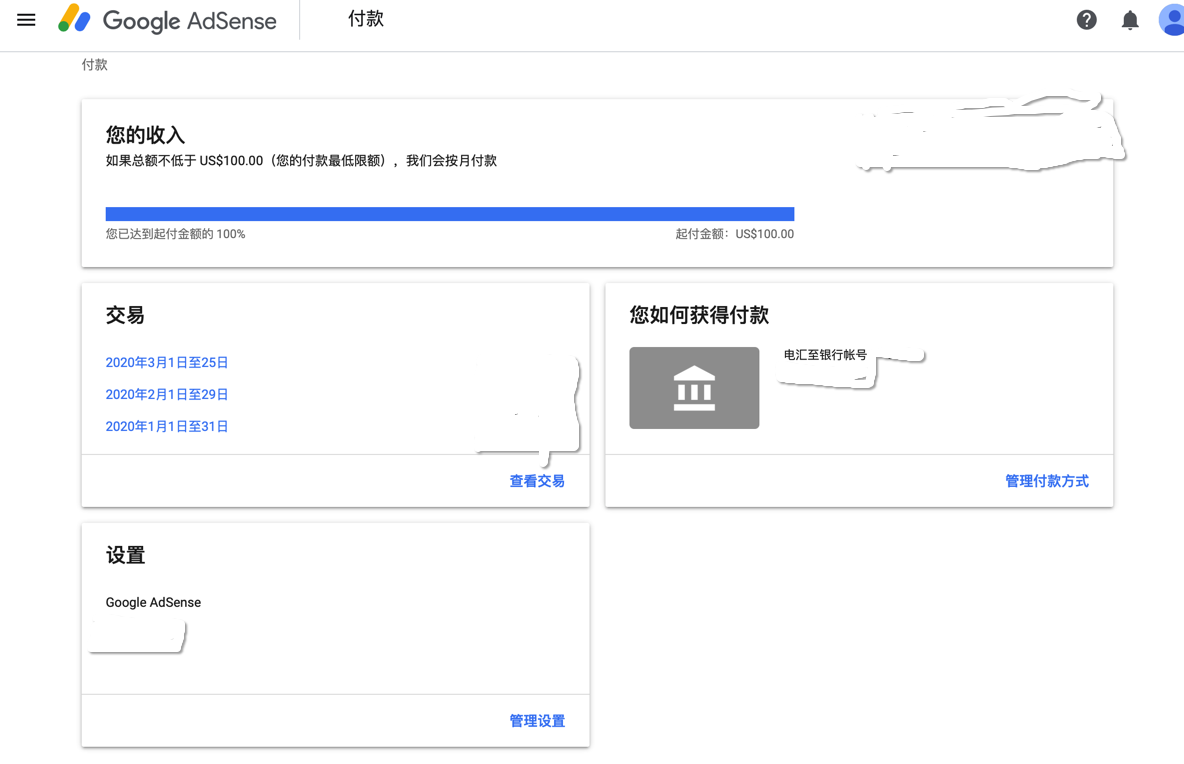Open the account profile avatar
Viewport: 1184px width, 764px height.
tap(1171, 20)
